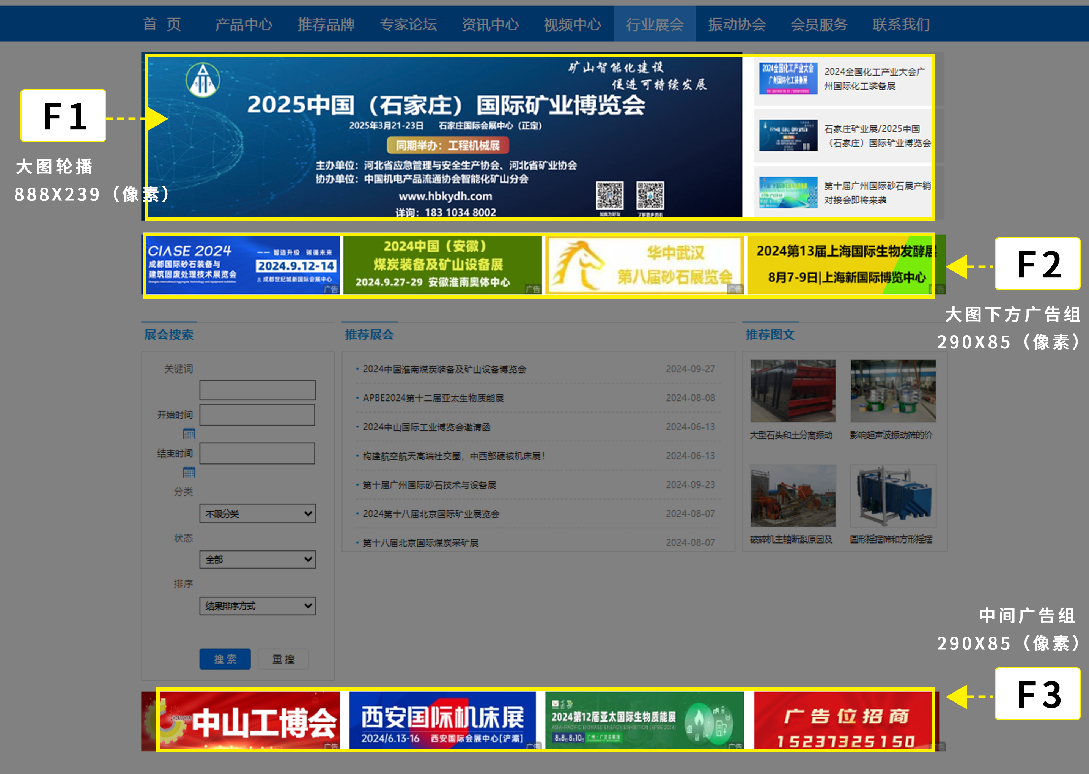Click the 重搜 reset button
This screenshot has width=1089, height=774.
tap(283, 659)
